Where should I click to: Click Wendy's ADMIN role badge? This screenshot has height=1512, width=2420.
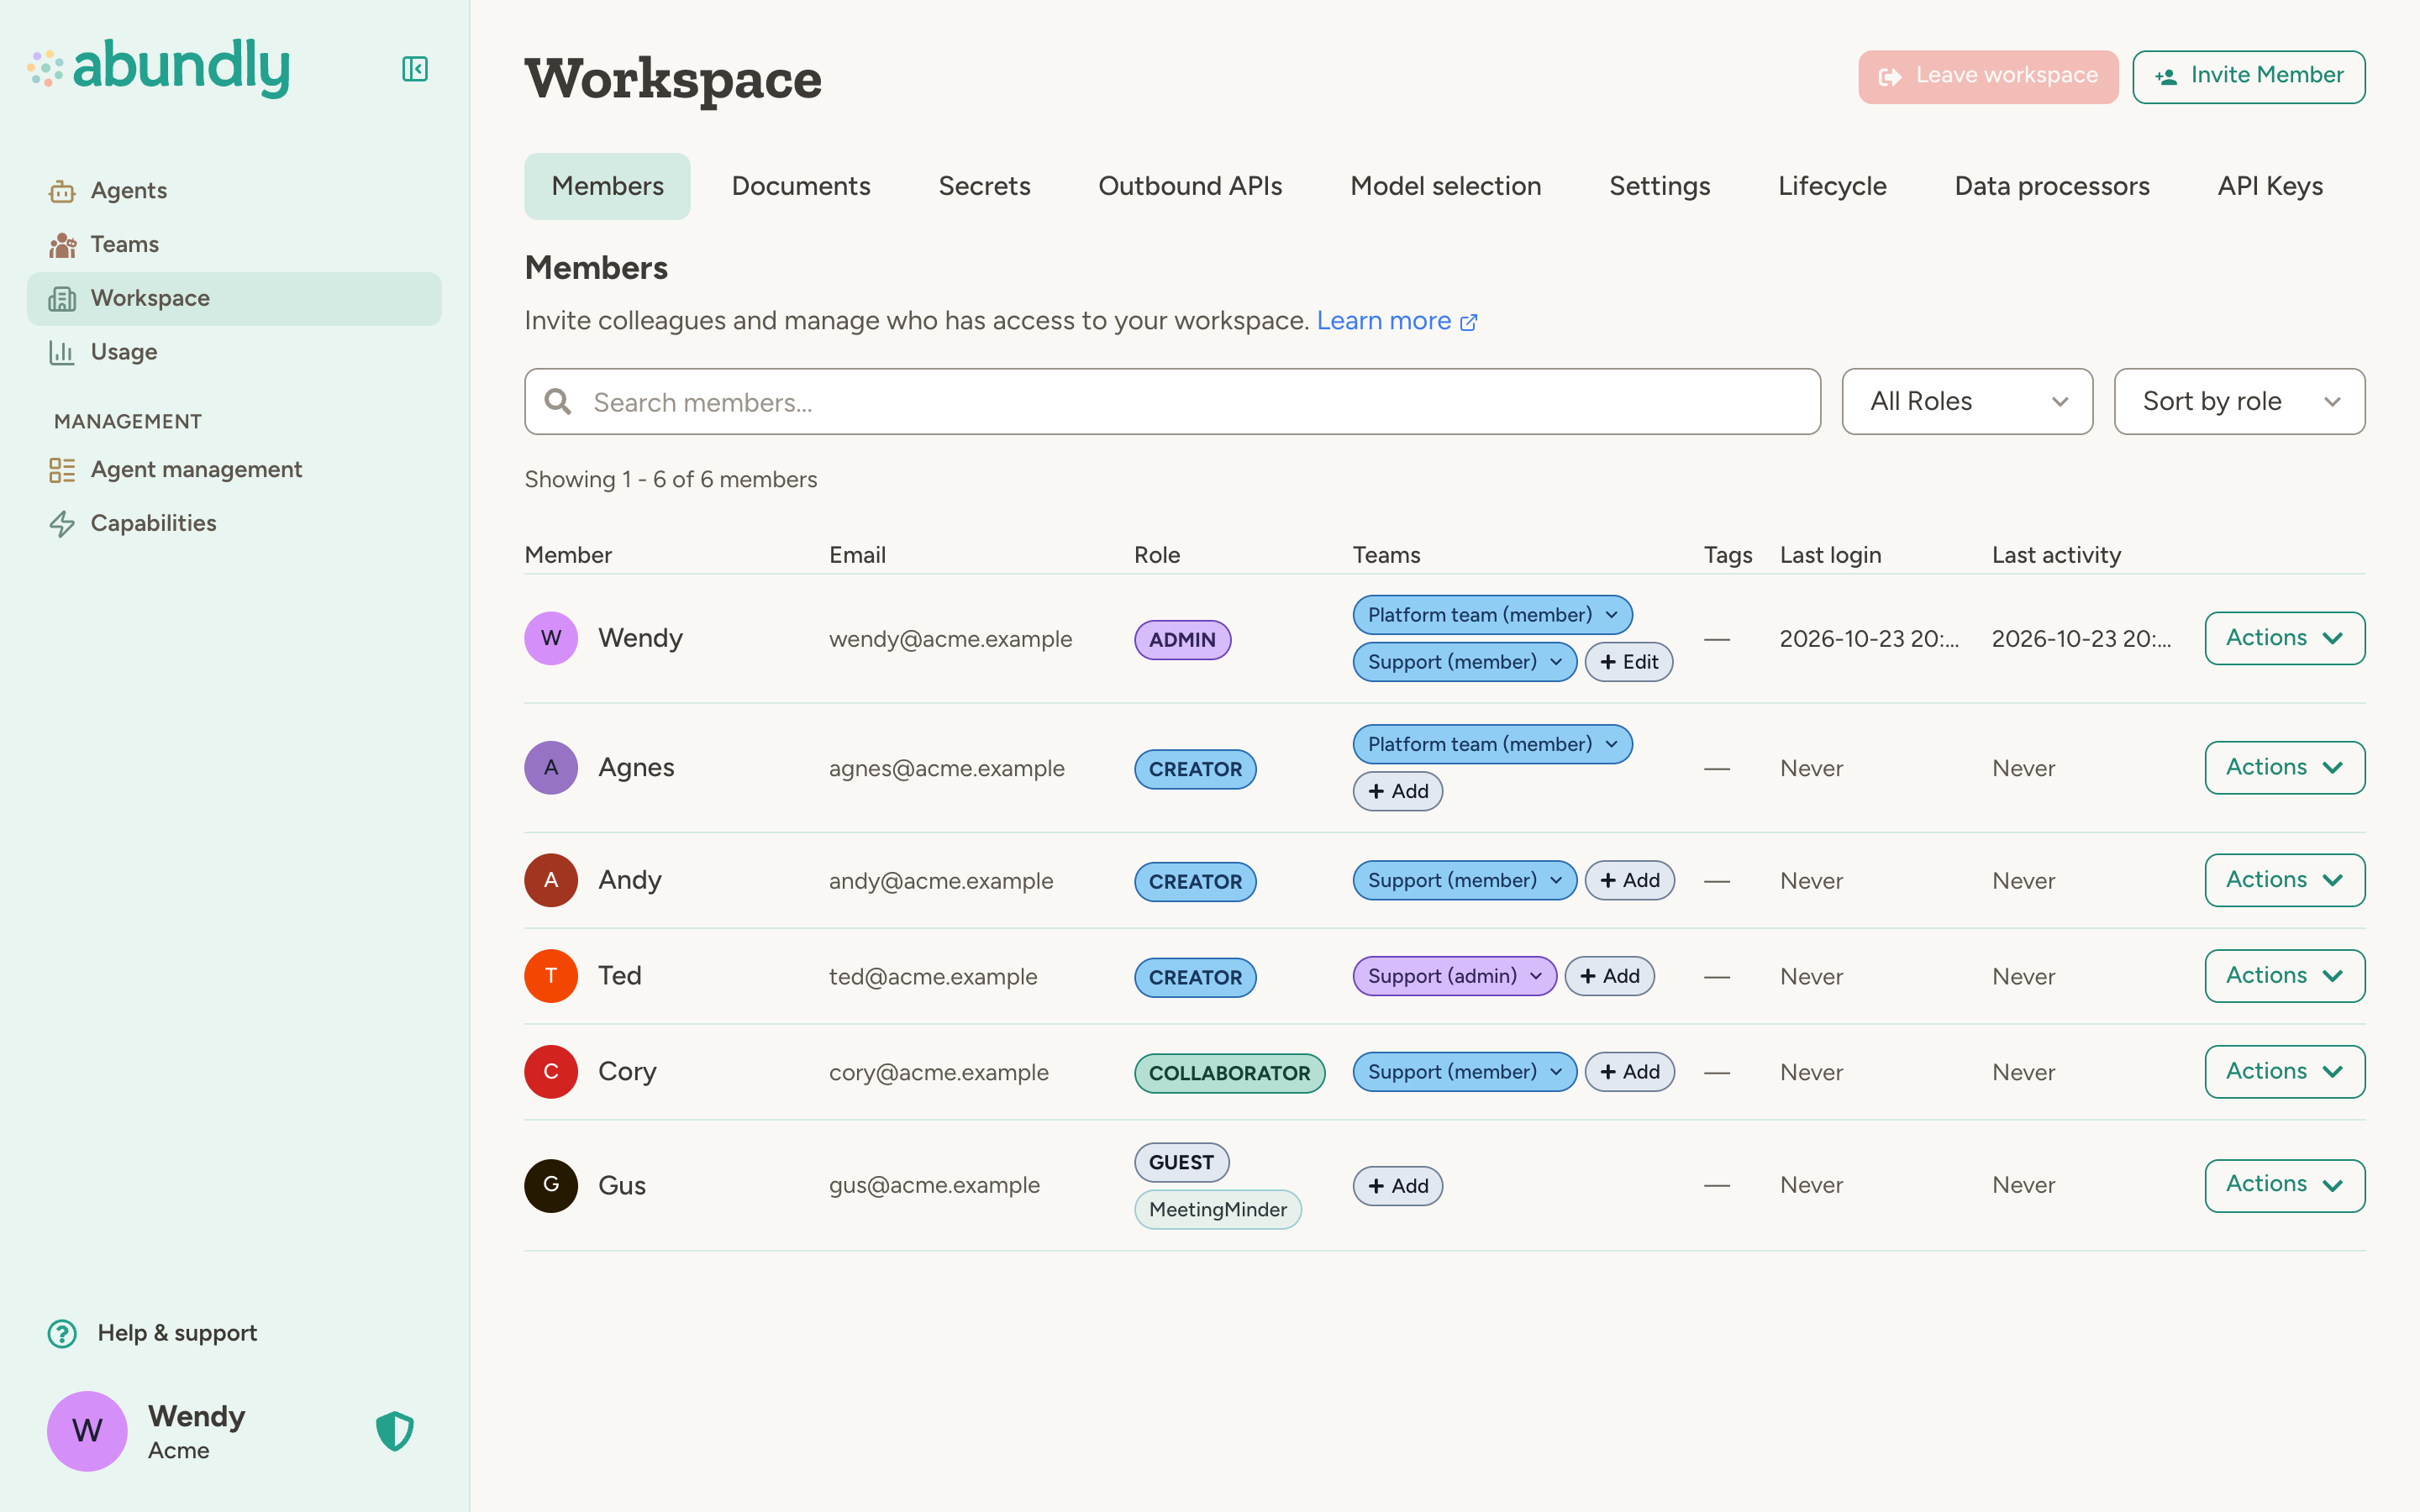[1182, 640]
